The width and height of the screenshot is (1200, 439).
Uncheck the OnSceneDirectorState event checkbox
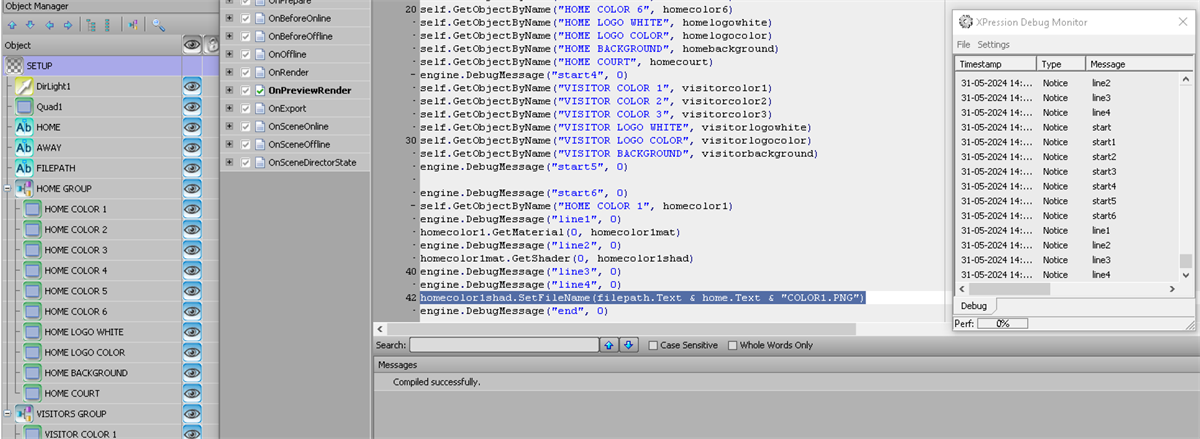tap(246, 162)
